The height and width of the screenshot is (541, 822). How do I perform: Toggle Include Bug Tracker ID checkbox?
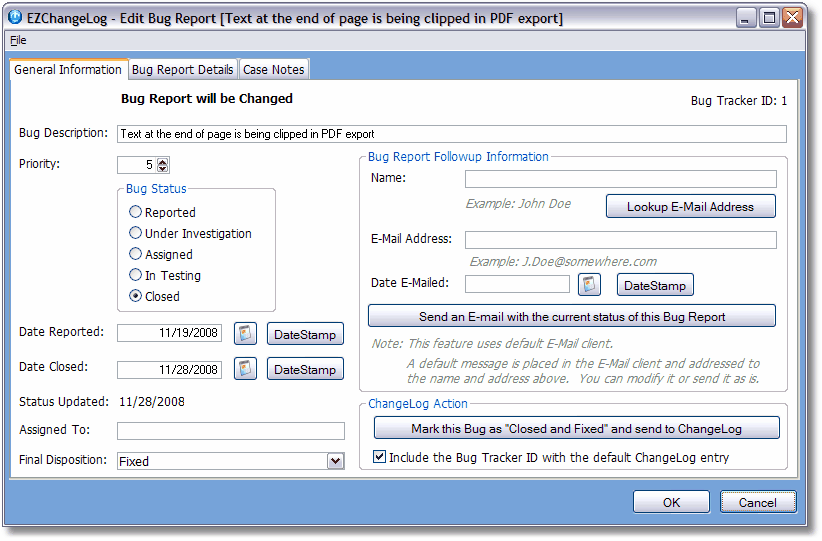click(x=379, y=457)
